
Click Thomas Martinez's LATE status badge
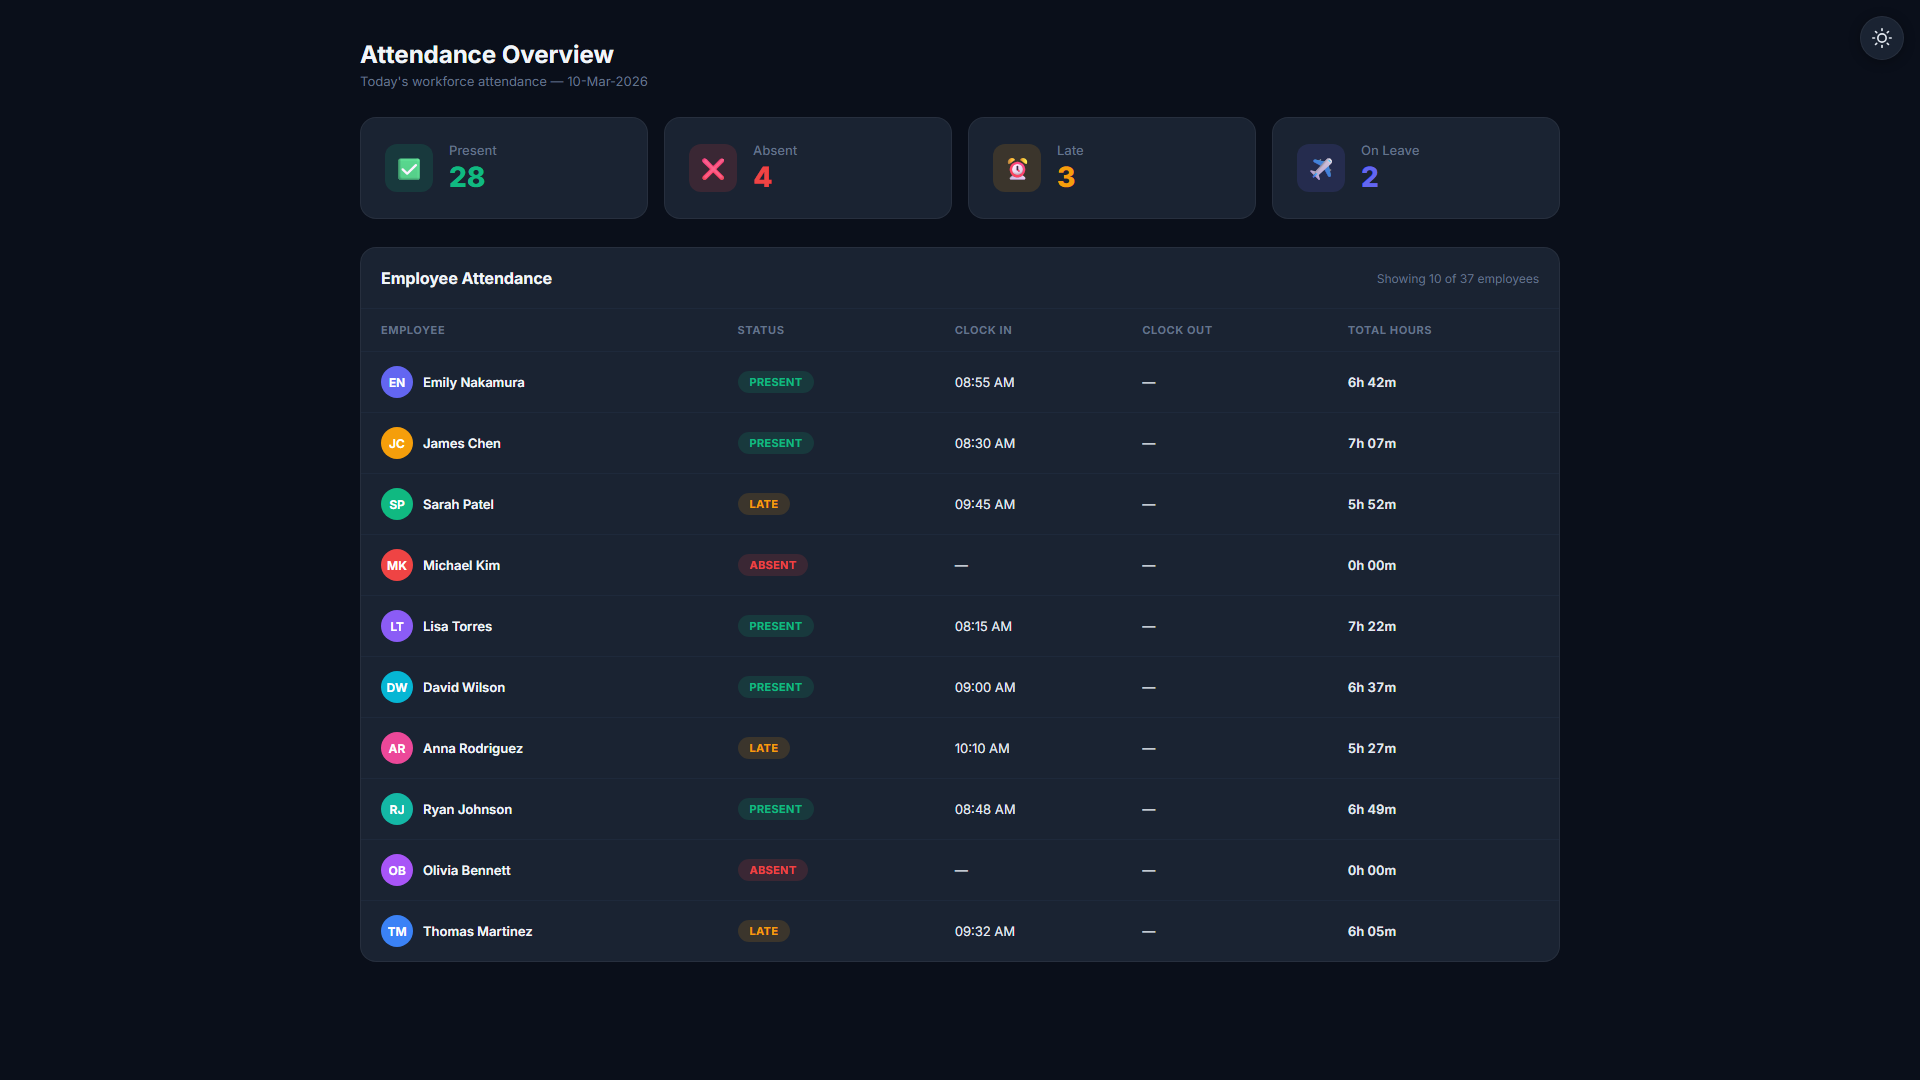[764, 931]
